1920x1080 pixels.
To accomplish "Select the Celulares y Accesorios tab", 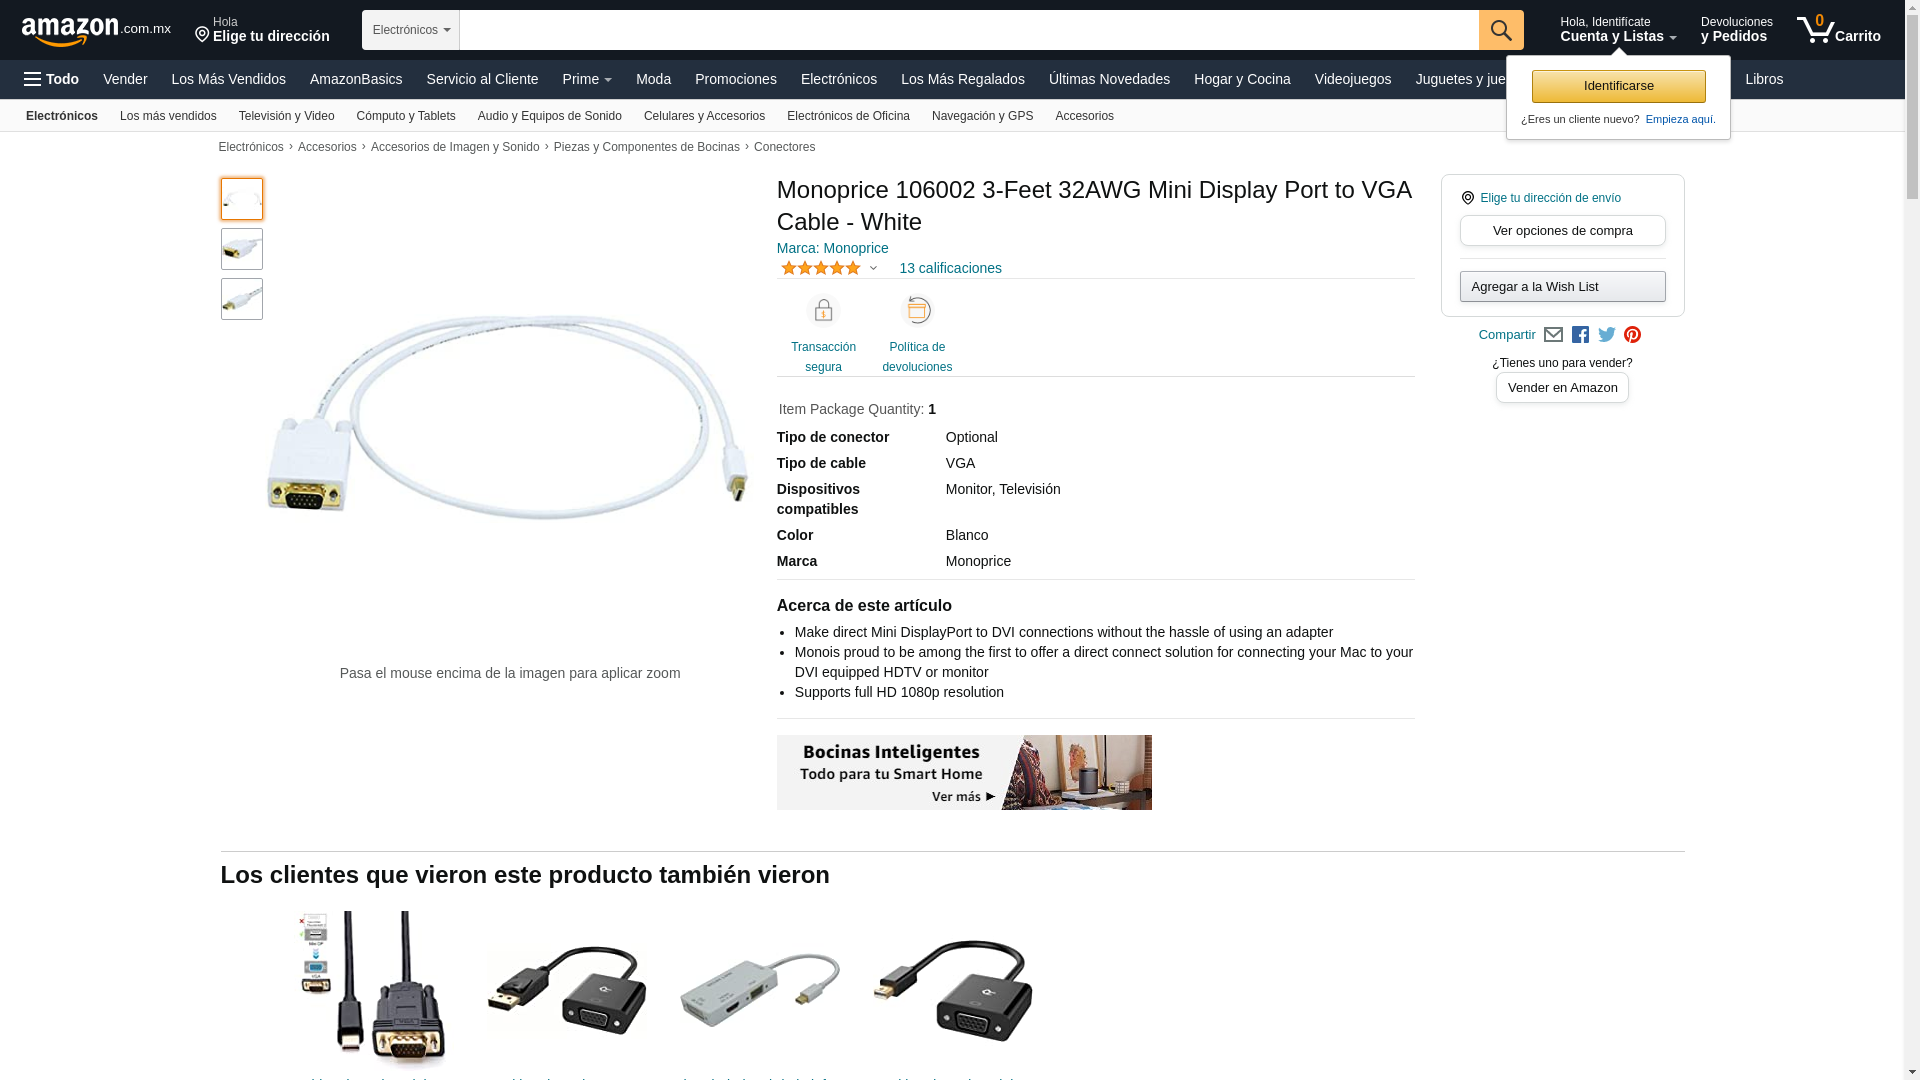I will pos(704,116).
